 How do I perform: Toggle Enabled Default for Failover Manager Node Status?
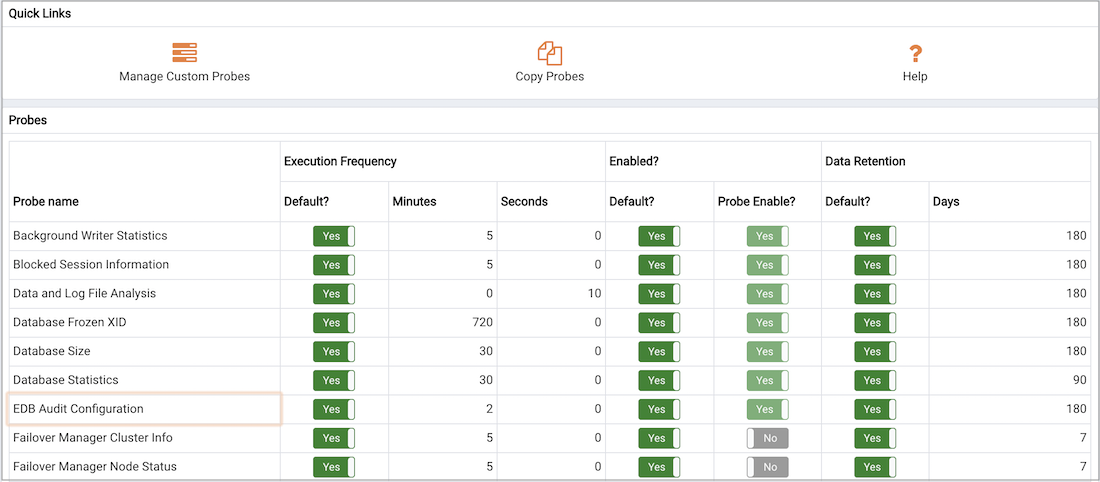pos(659,467)
